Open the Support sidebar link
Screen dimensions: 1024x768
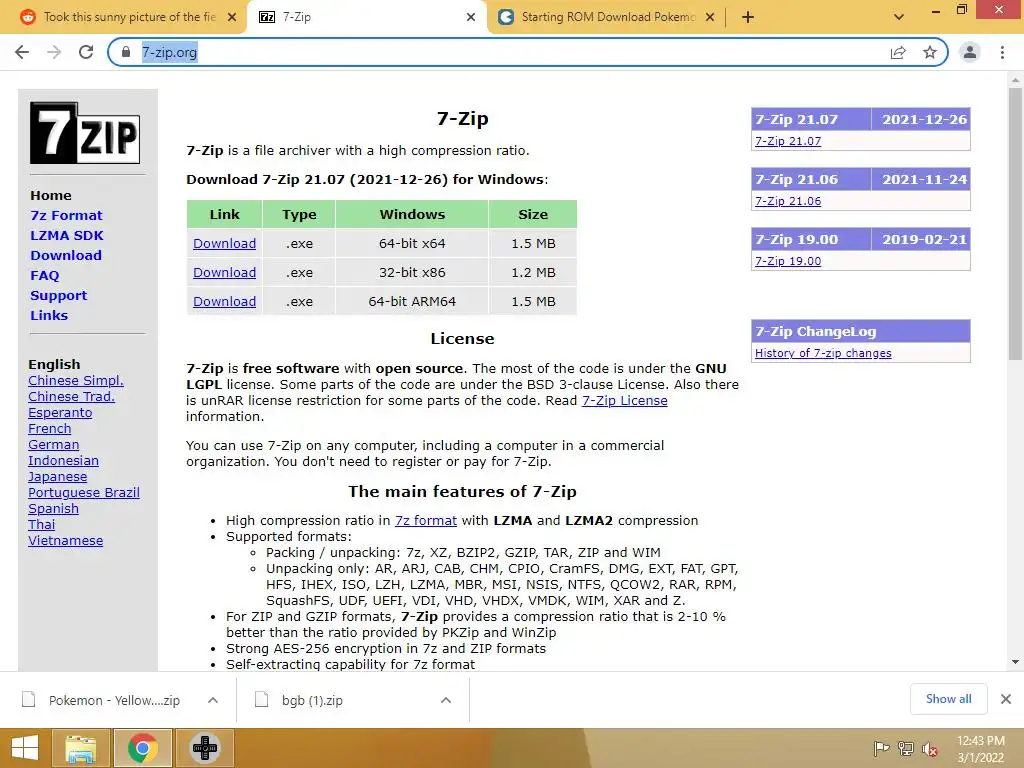(58, 295)
